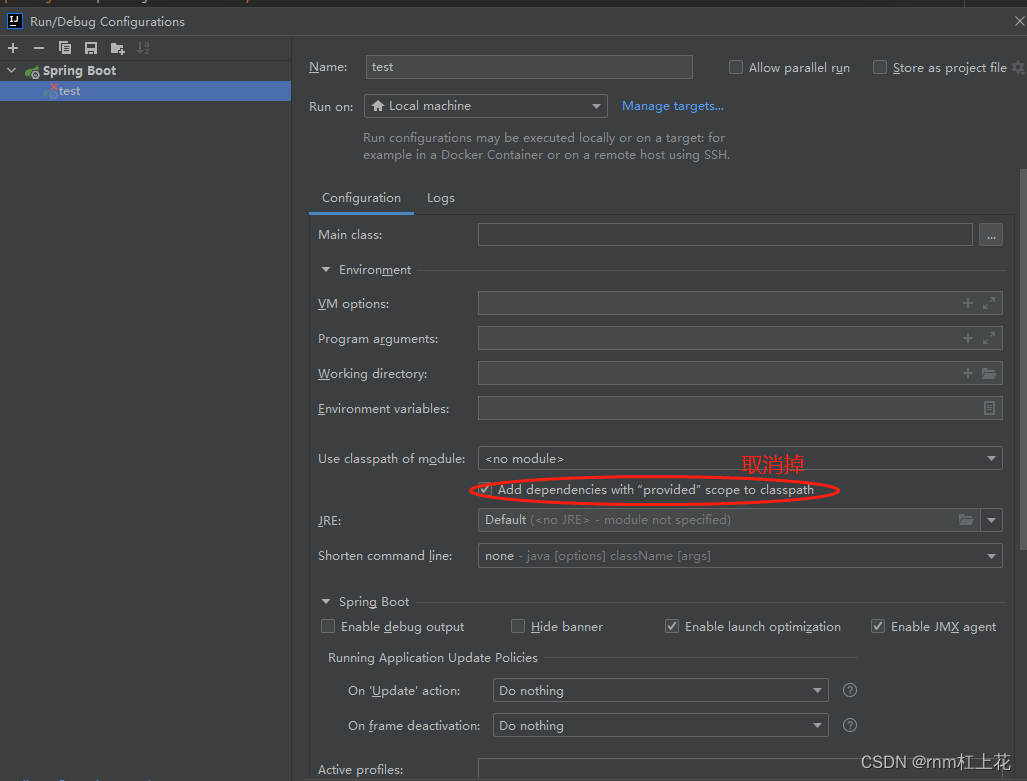Viewport: 1027px width, 781px height.
Task: Click the vertical scrollbar of settings panel
Action: point(1023,359)
